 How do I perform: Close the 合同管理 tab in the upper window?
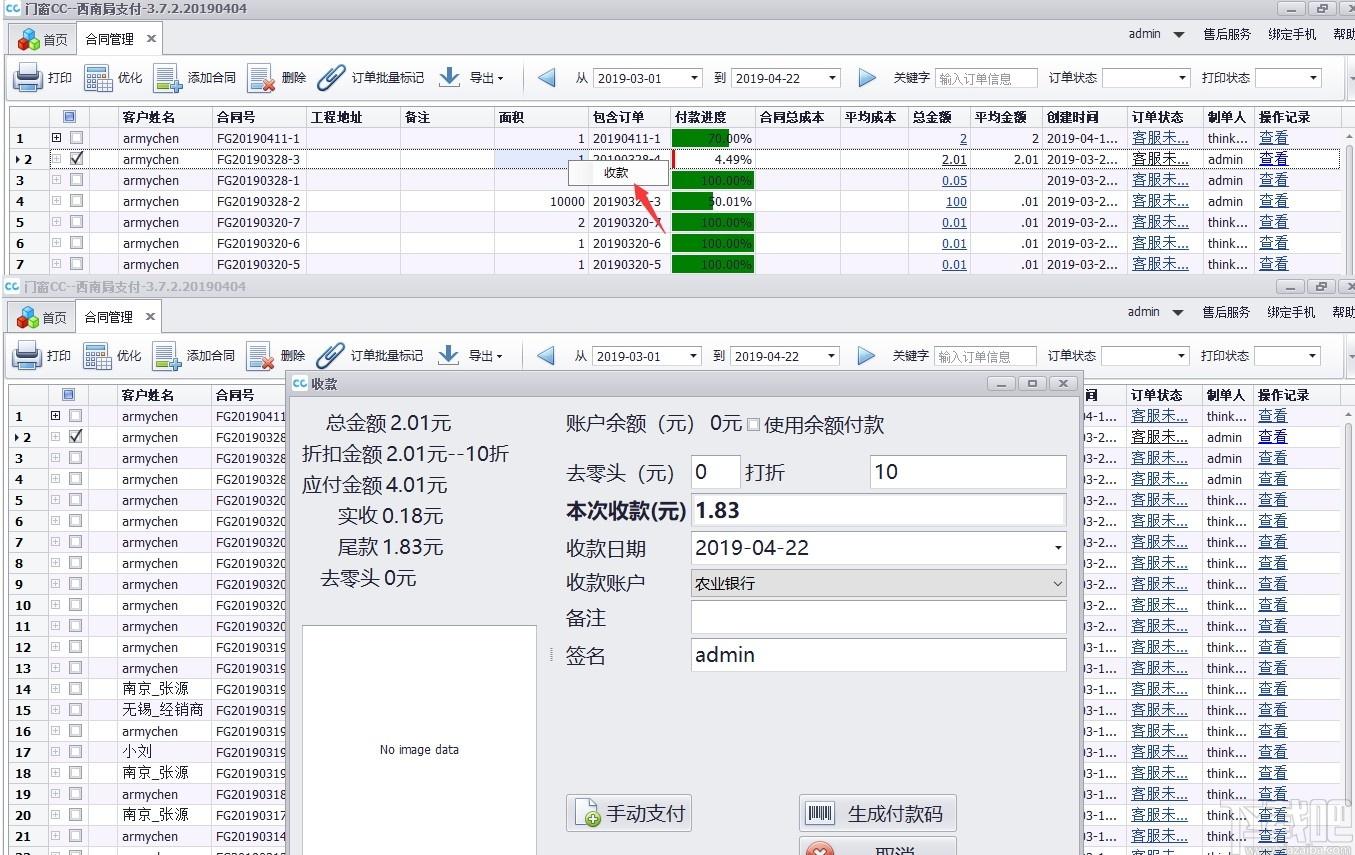click(151, 39)
